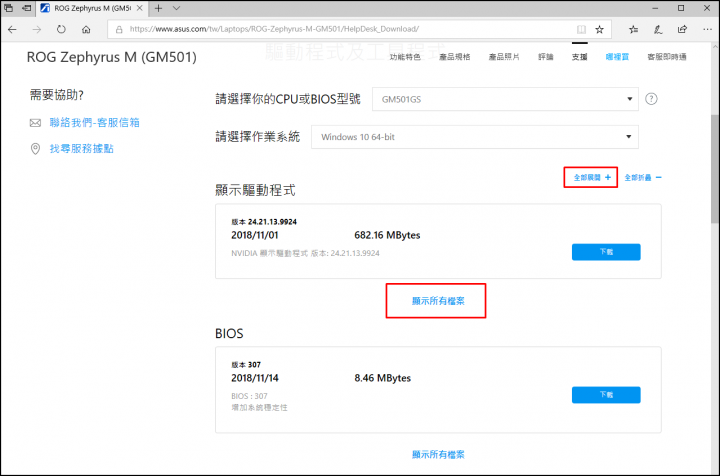The width and height of the screenshot is (720, 476).
Task: Click the tabs set aside icon
Action: 9,8
